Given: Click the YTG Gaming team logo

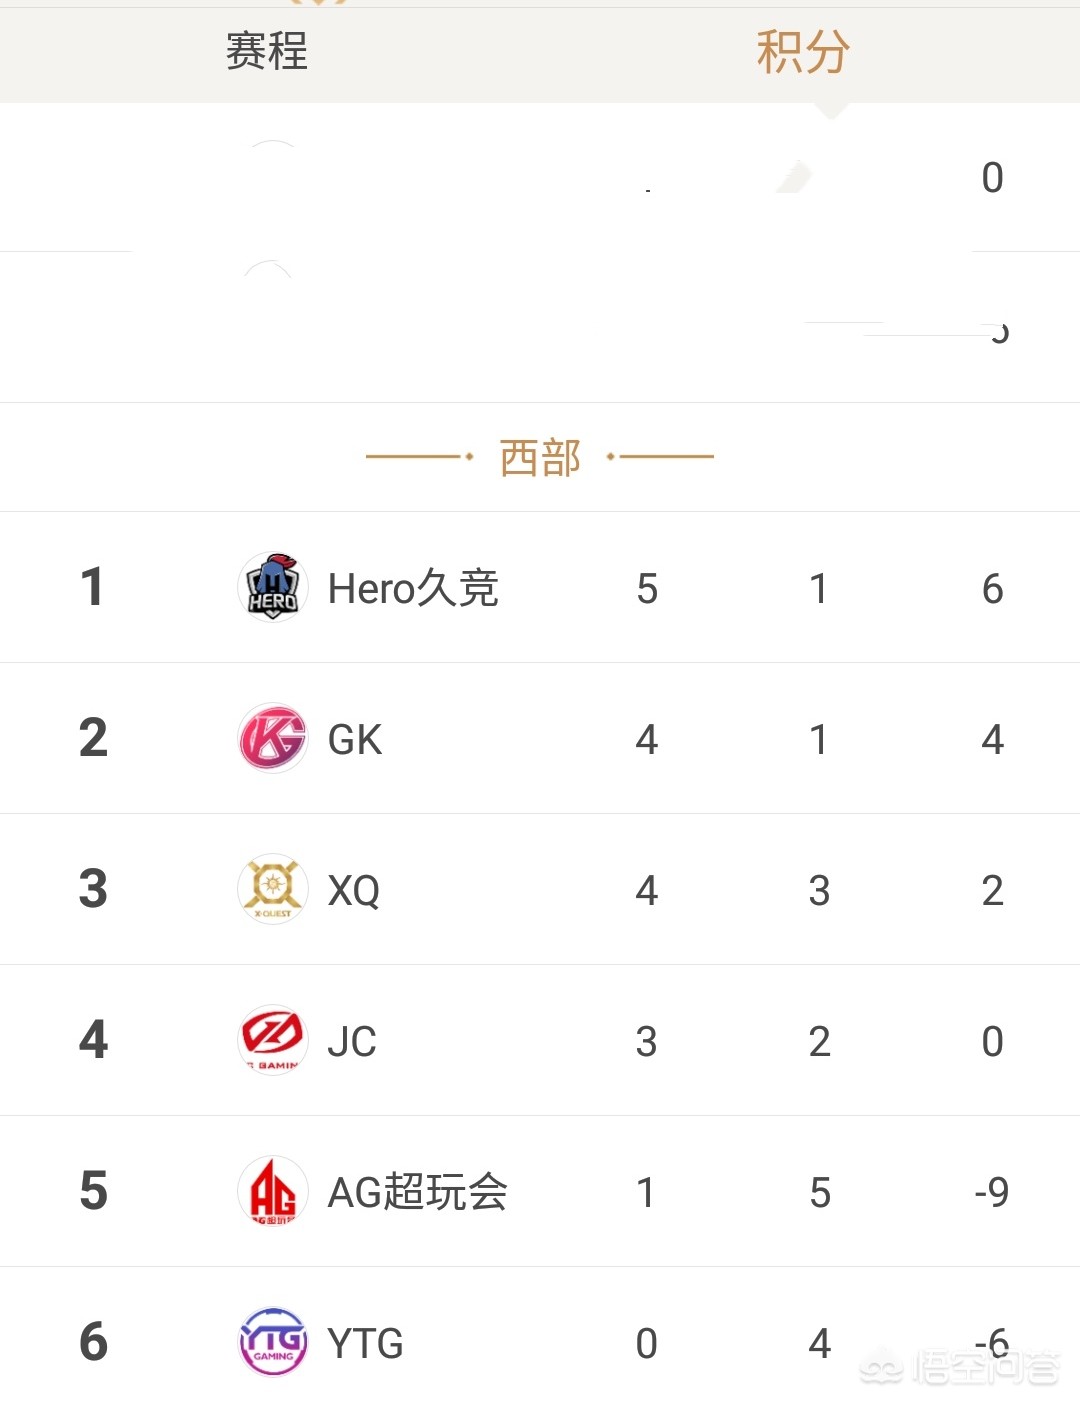Looking at the screenshot, I should [x=272, y=1342].
